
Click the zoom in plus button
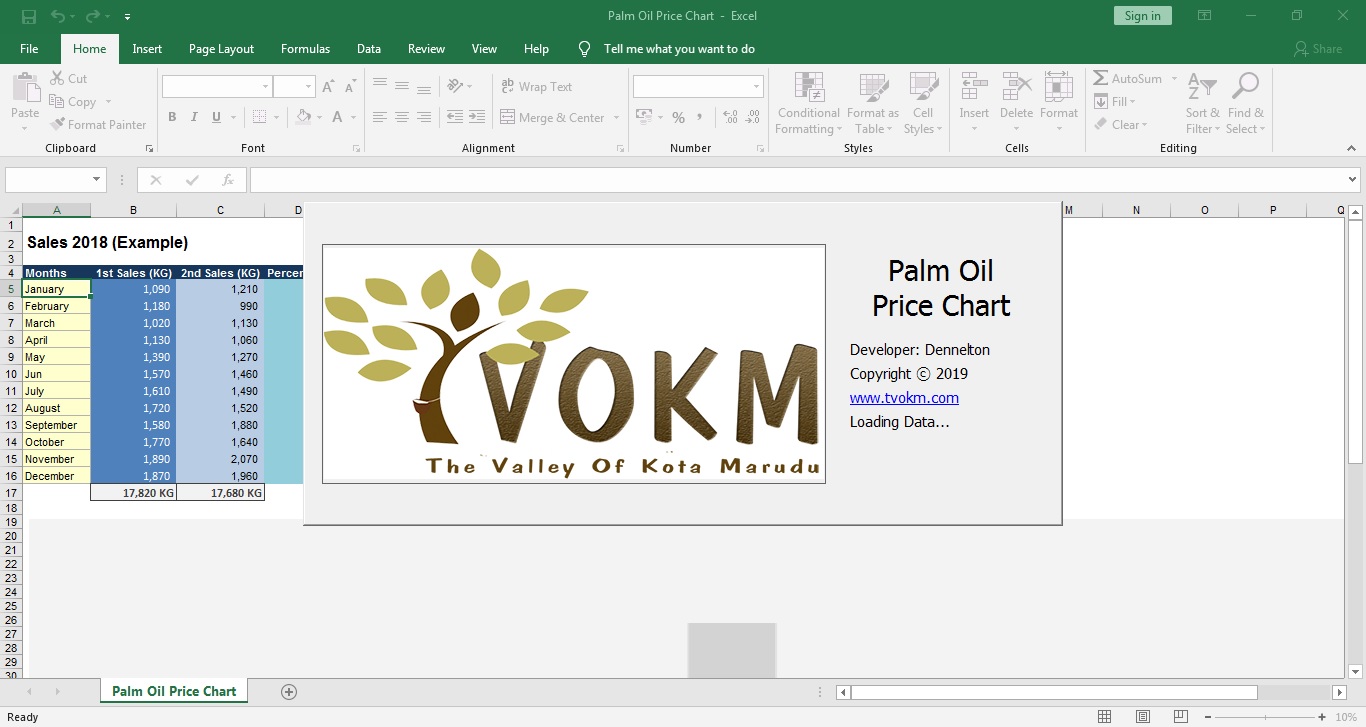pos(1320,717)
